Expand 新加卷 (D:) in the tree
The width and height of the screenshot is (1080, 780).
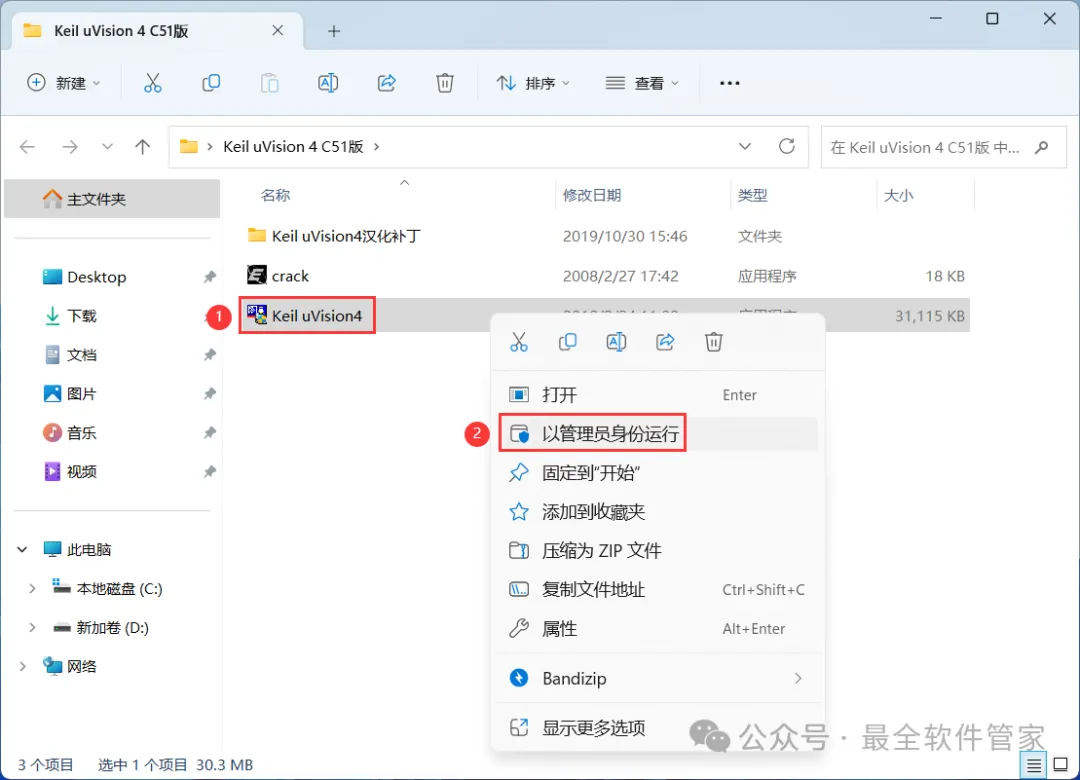[x=32, y=628]
